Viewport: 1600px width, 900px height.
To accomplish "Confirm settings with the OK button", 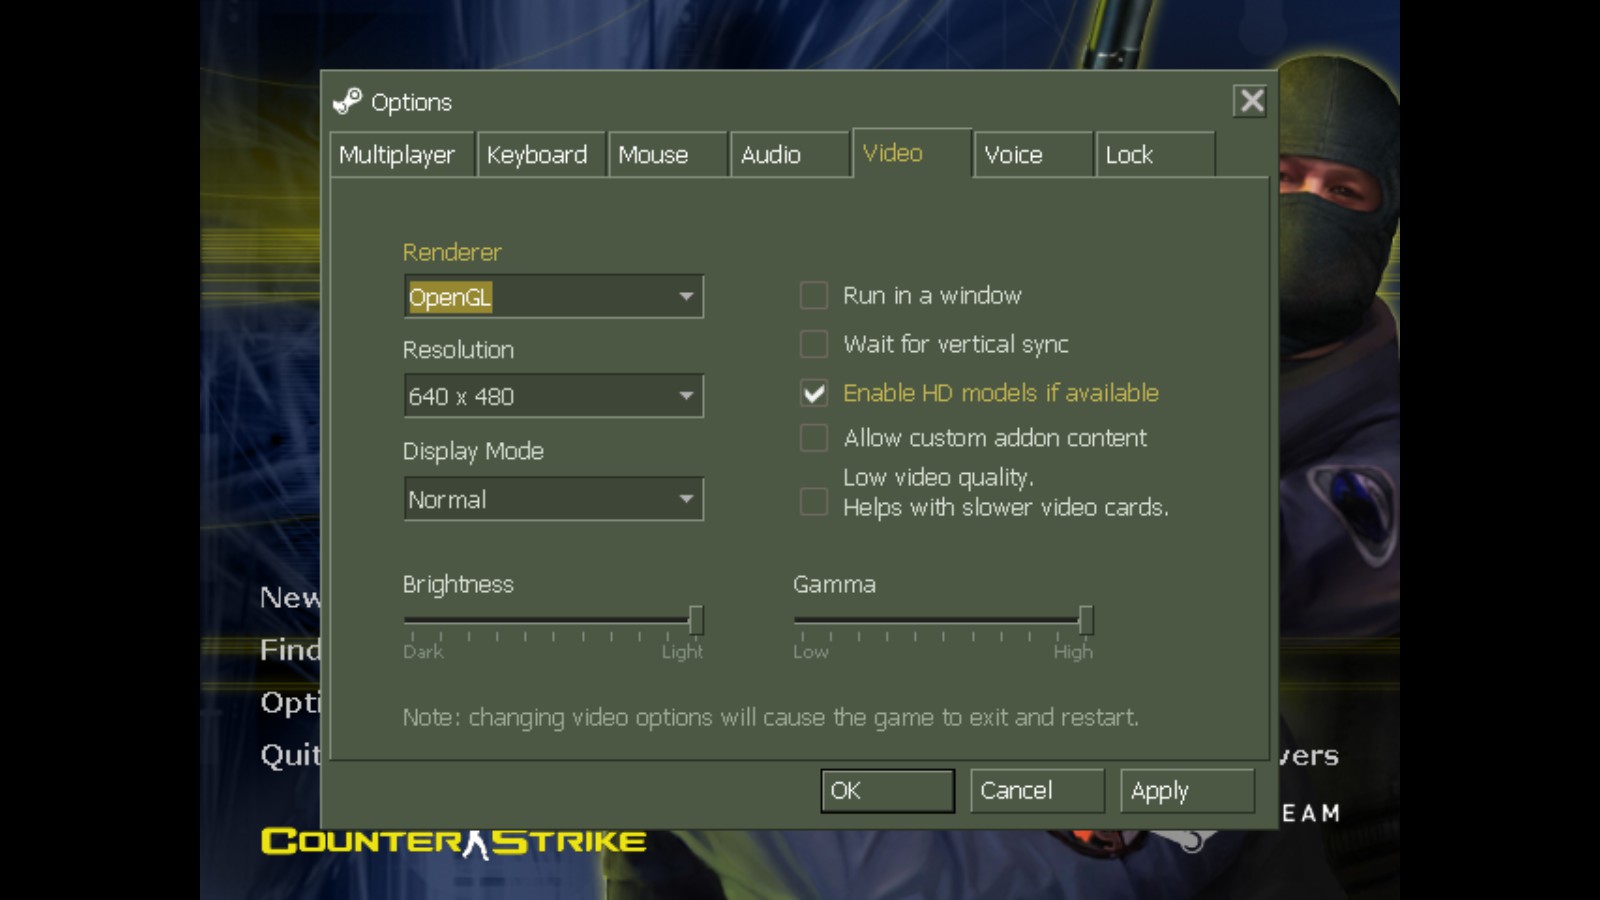I will 888,791.
